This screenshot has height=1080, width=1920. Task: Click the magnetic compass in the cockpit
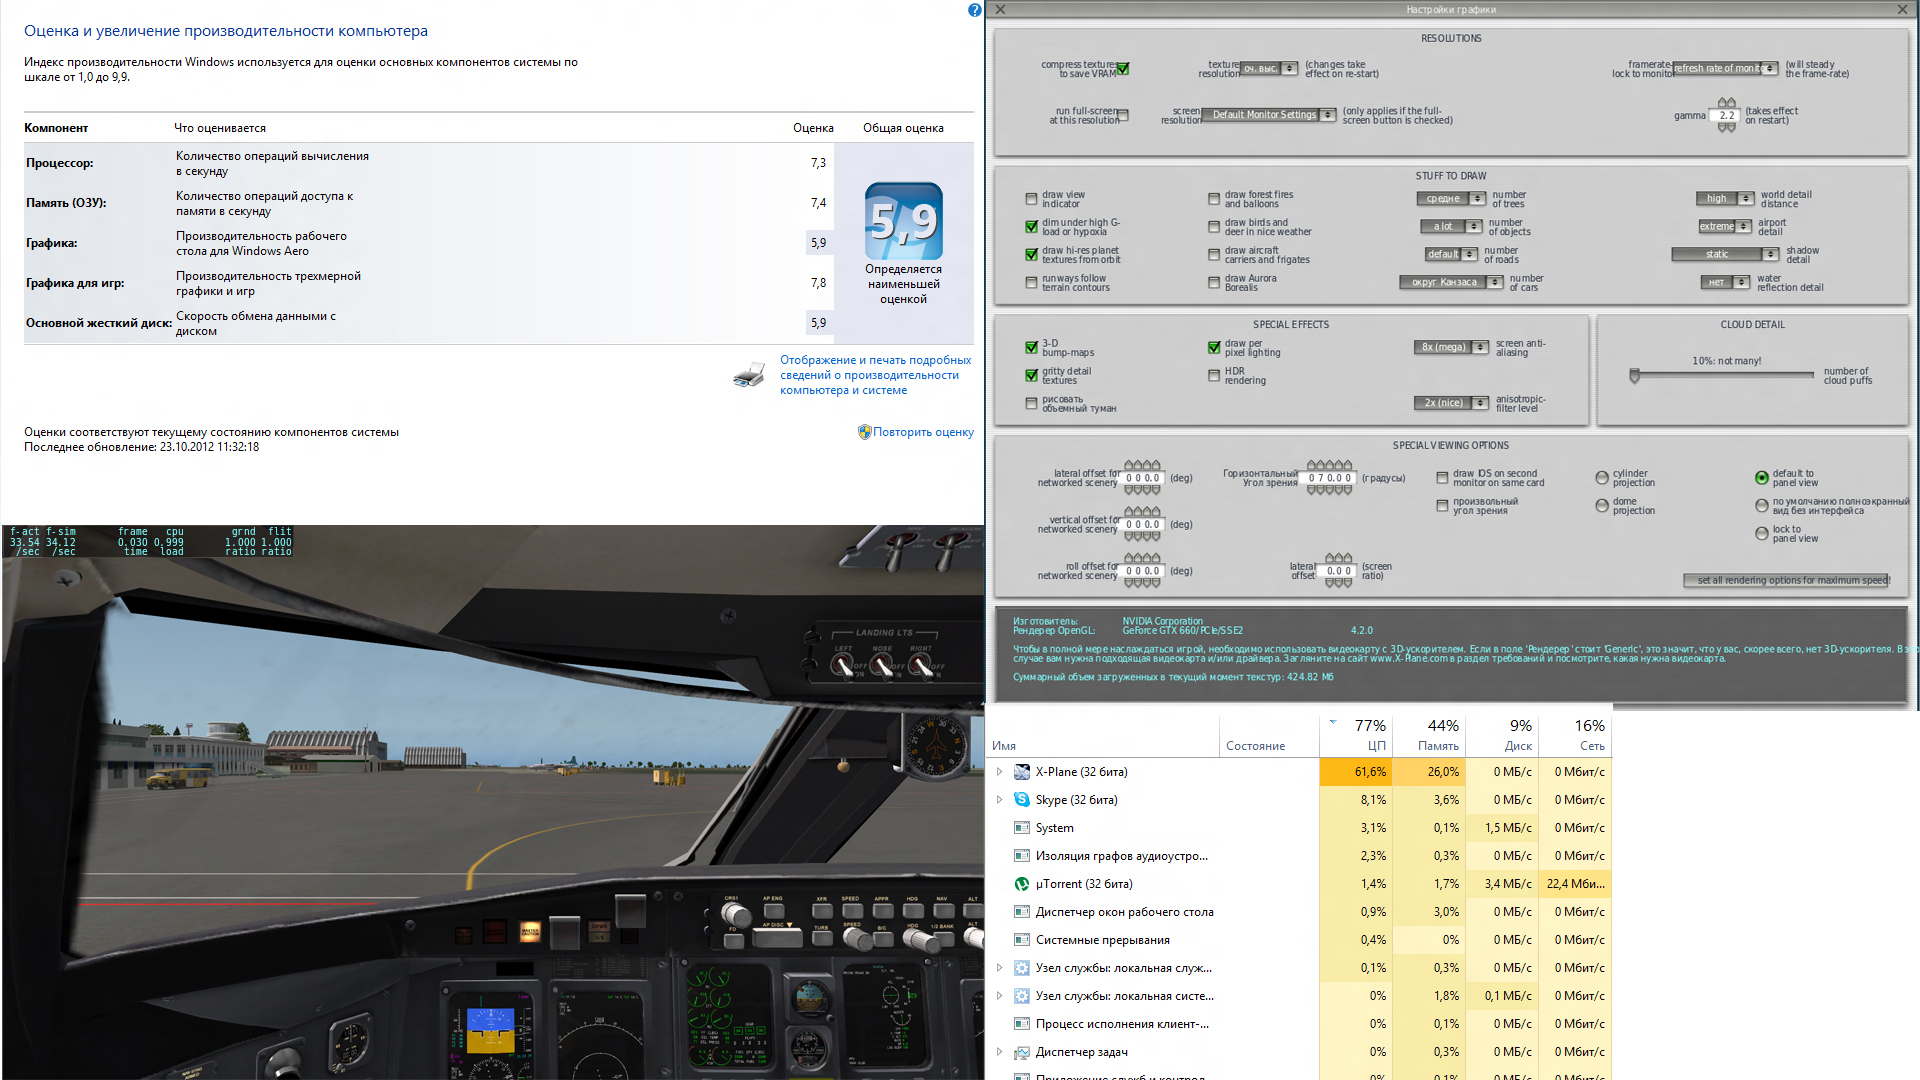click(936, 746)
